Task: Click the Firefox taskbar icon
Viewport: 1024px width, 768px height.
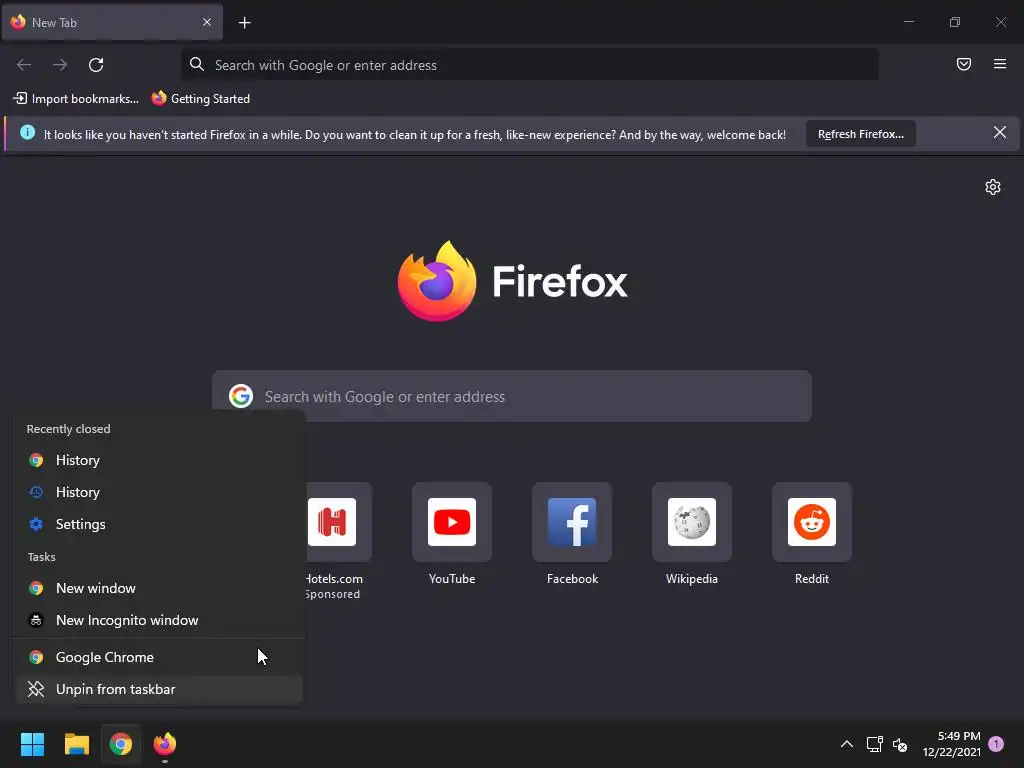Action: pos(165,744)
